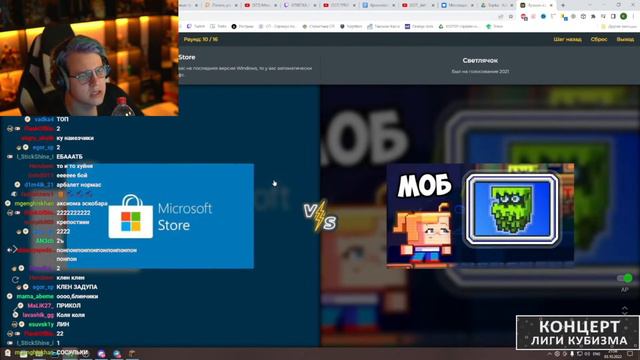Open the green Chrome profile avatar
Image resolution: width=640 pixels, height=360 pixels.
coord(623,16)
